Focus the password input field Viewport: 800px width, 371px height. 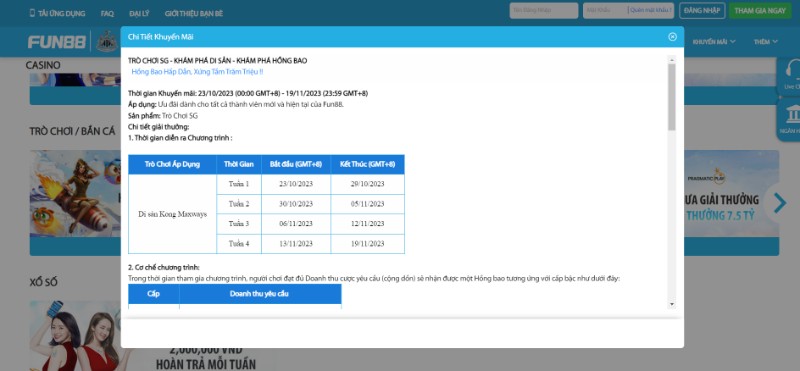tap(605, 10)
